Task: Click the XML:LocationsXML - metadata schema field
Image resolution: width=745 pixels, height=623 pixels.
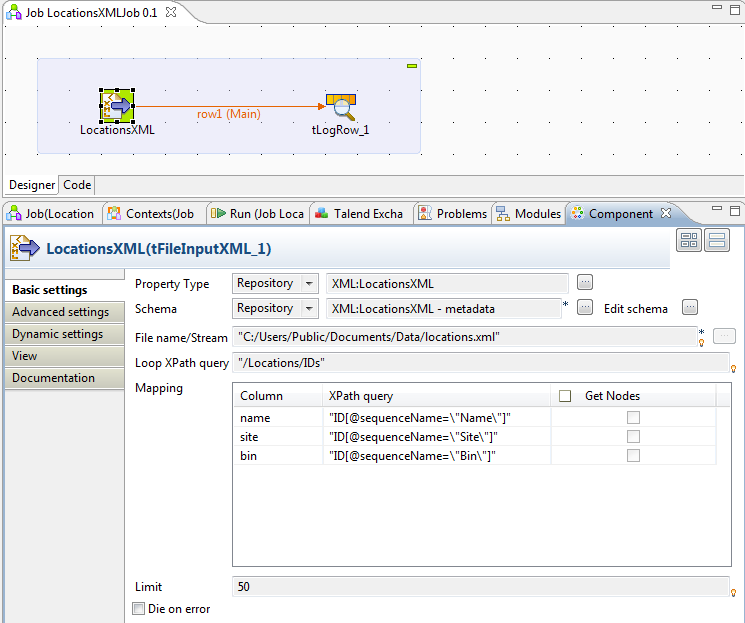Action: click(x=444, y=309)
